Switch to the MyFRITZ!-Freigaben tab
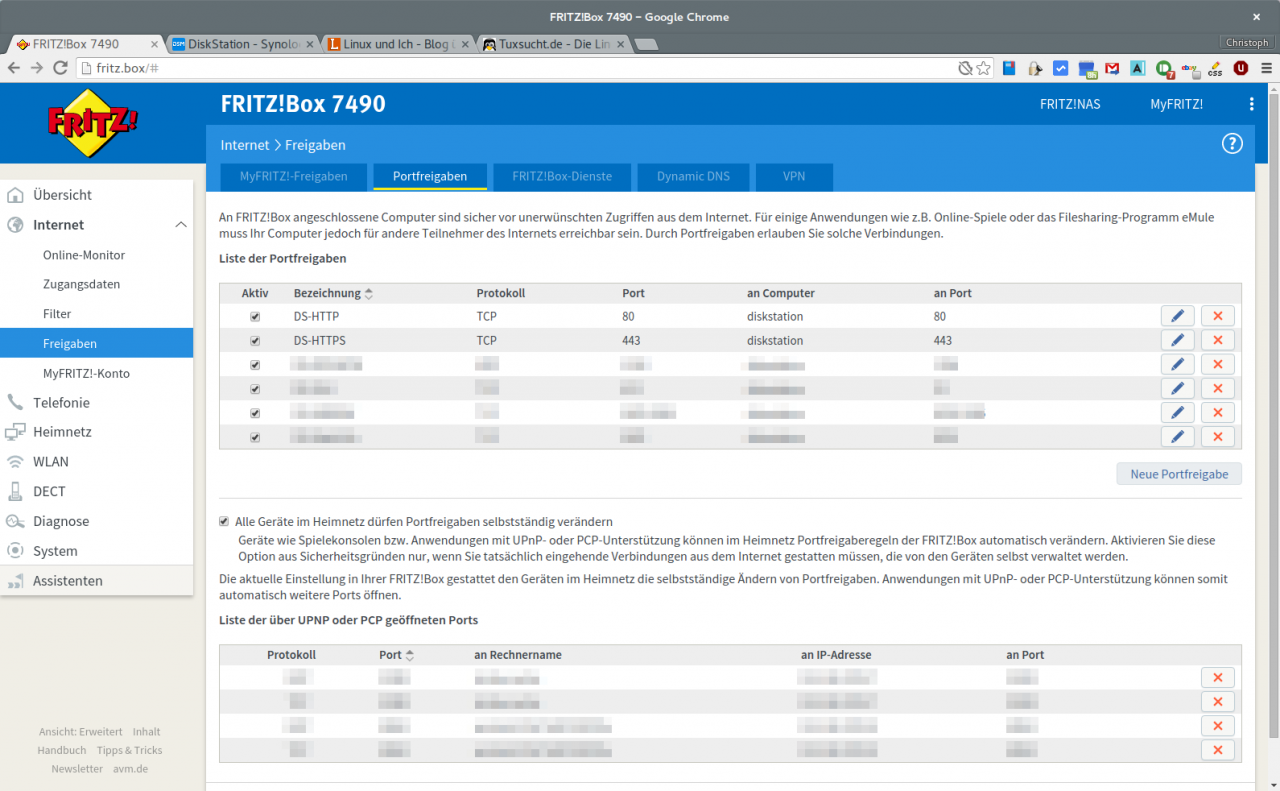Image resolution: width=1280 pixels, height=791 pixels. tap(294, 177)
